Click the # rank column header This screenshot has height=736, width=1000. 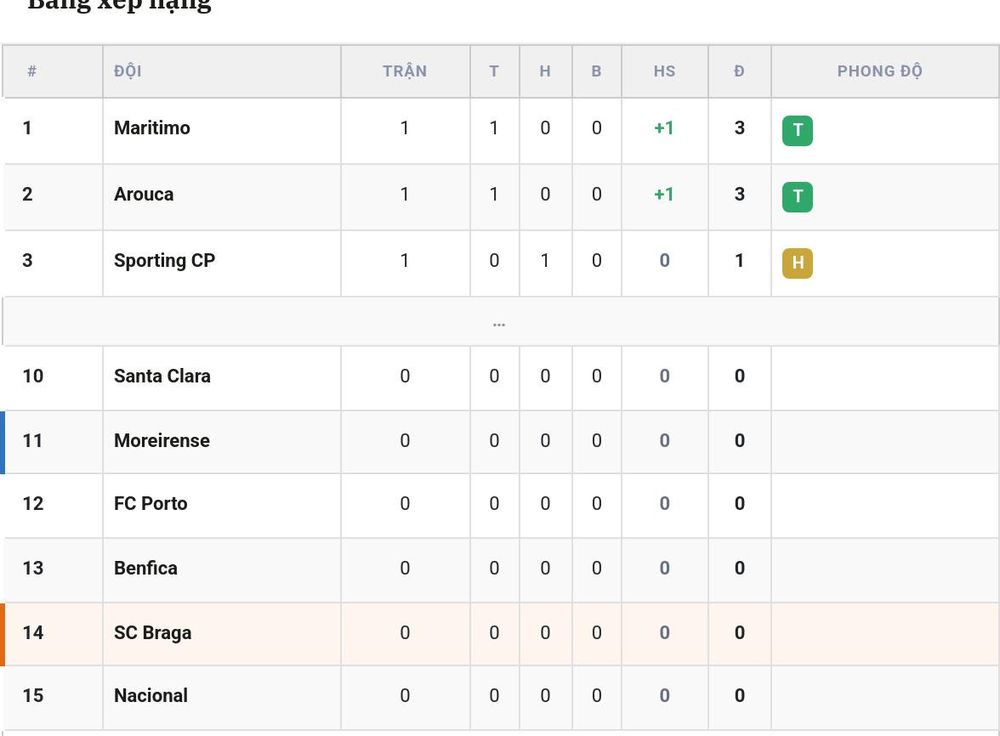coord(32,71)
